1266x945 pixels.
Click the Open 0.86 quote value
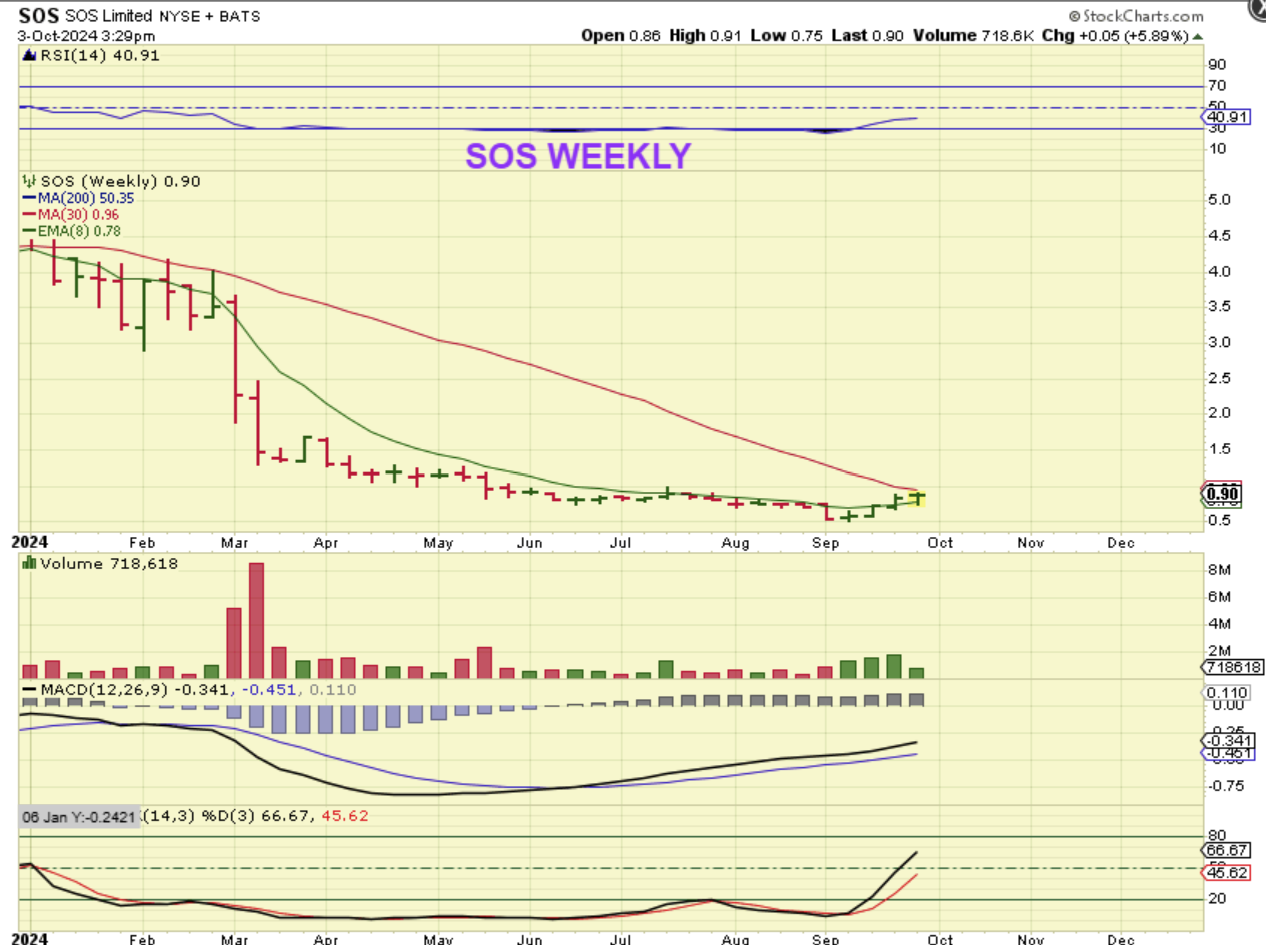tap(620, 35)
